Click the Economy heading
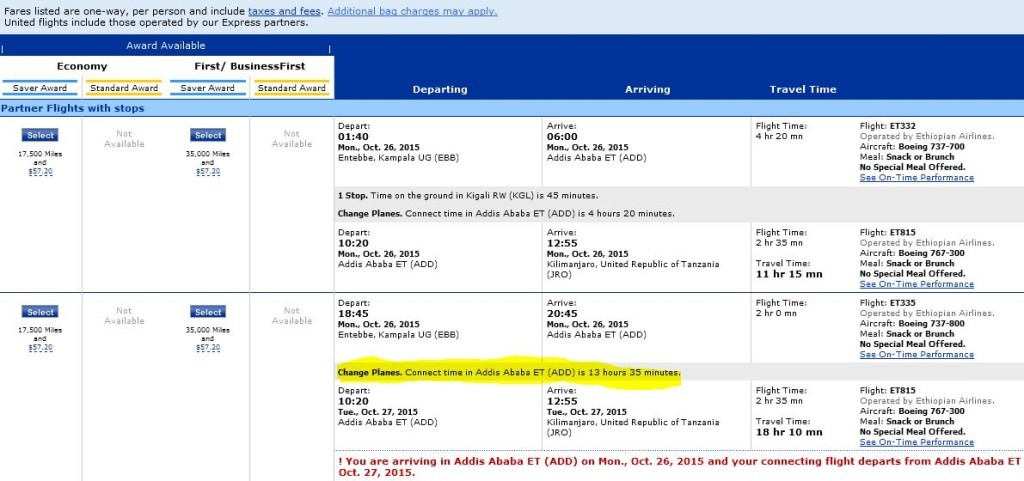 [82, 67]
